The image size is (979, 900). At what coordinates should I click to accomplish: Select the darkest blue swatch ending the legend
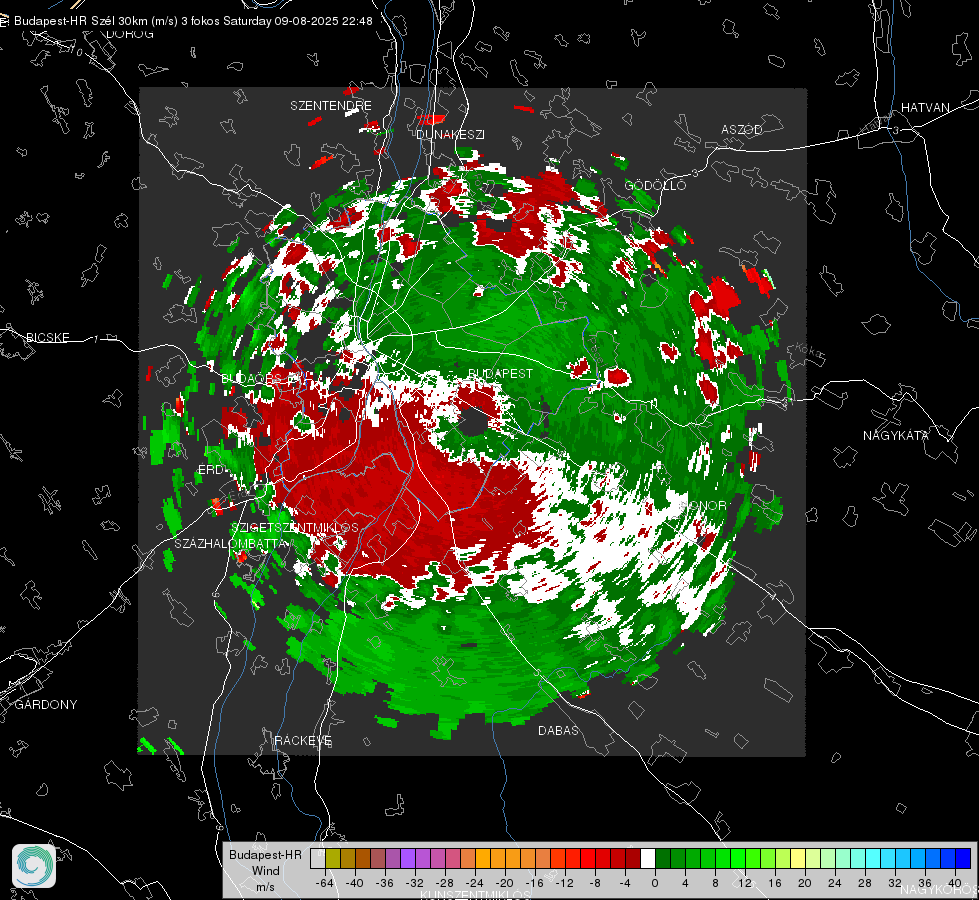(963, 859)
